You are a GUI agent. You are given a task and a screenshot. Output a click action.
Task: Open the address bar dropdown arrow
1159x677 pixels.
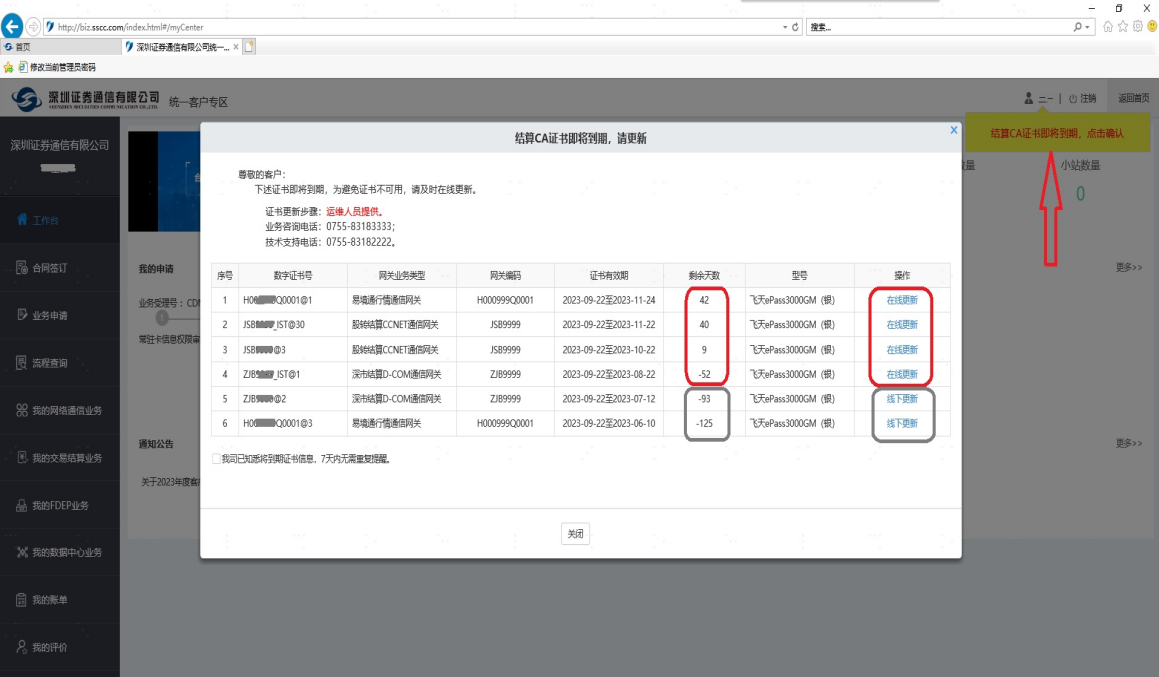785,27
